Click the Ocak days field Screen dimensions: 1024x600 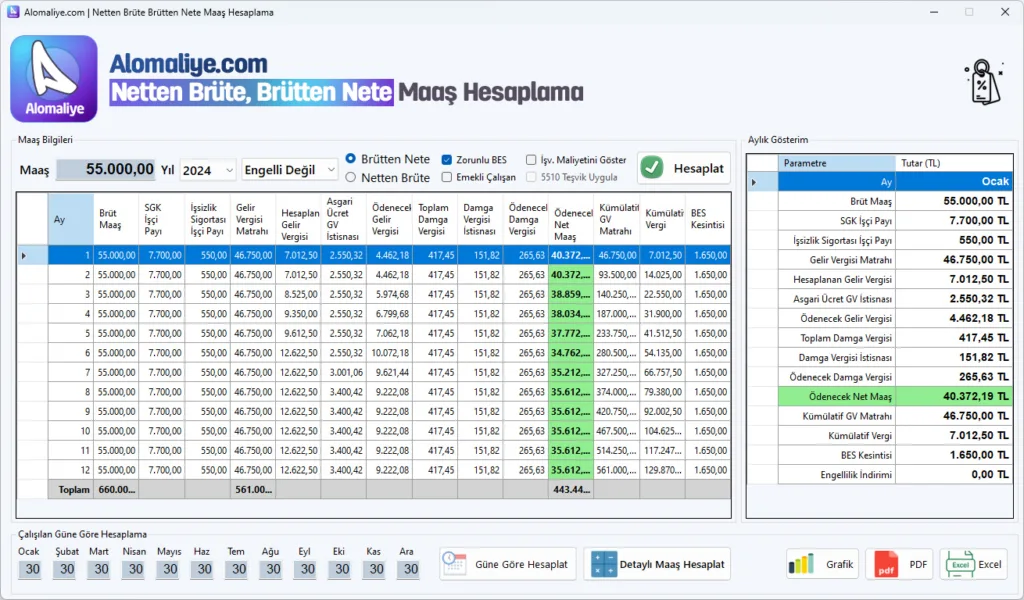[x=32, y=569]
